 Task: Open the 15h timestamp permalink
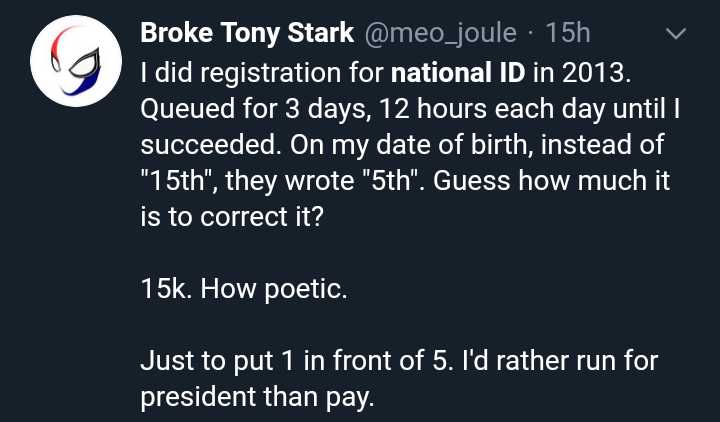pyautogui.click(x=568, y=33)
